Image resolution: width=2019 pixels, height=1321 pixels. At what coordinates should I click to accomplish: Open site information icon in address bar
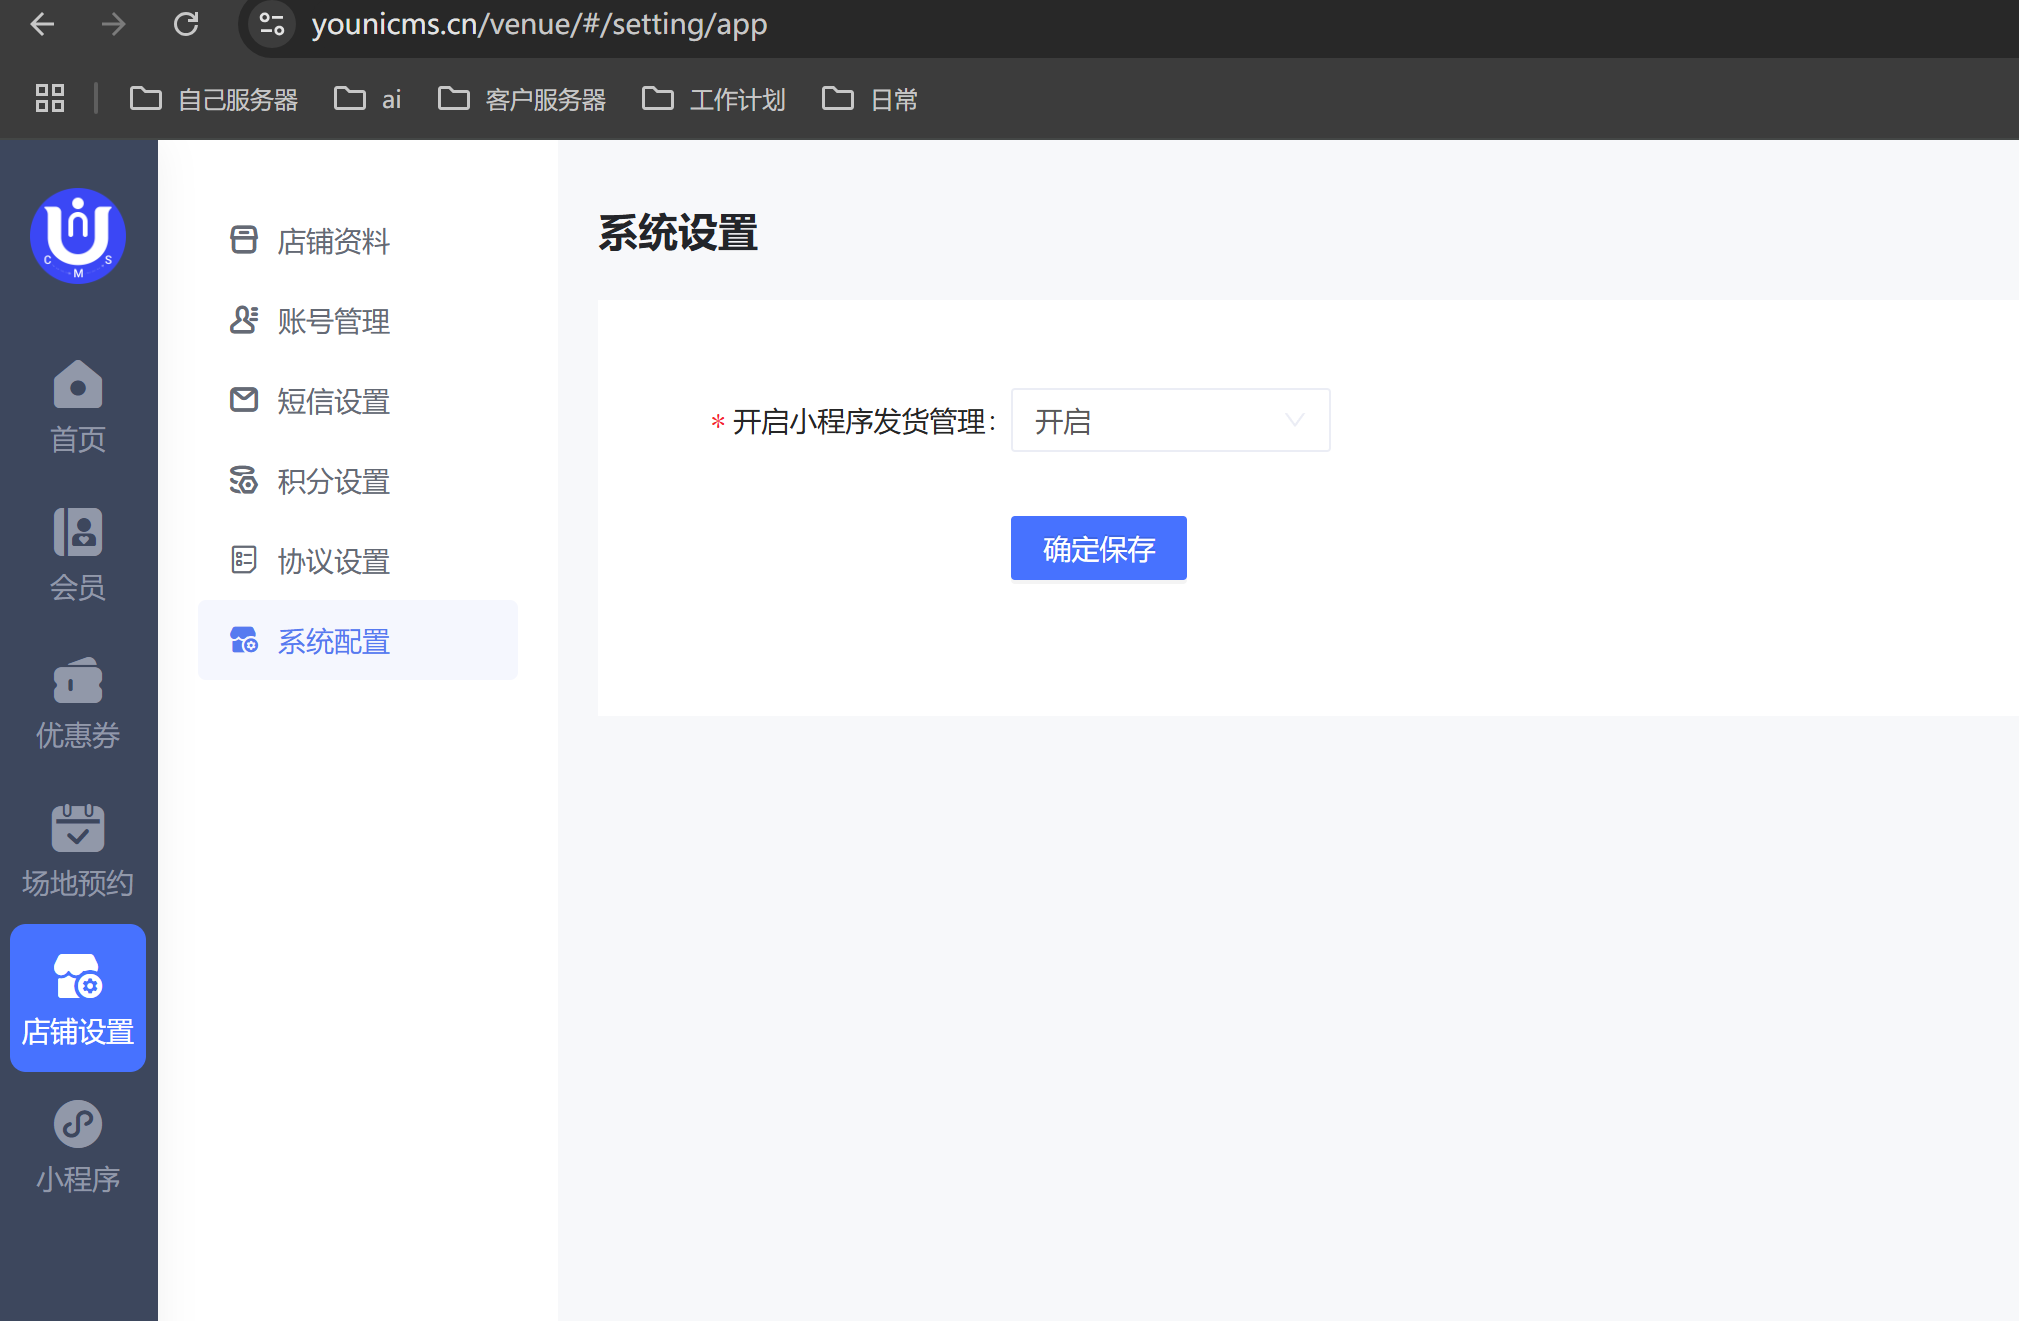tap(272, 24)
